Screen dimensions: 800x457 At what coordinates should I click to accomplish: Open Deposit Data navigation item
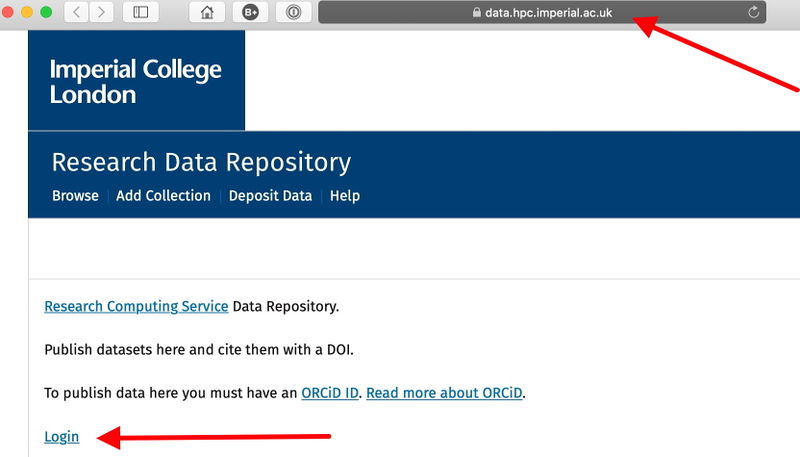(x=270, y=196)
